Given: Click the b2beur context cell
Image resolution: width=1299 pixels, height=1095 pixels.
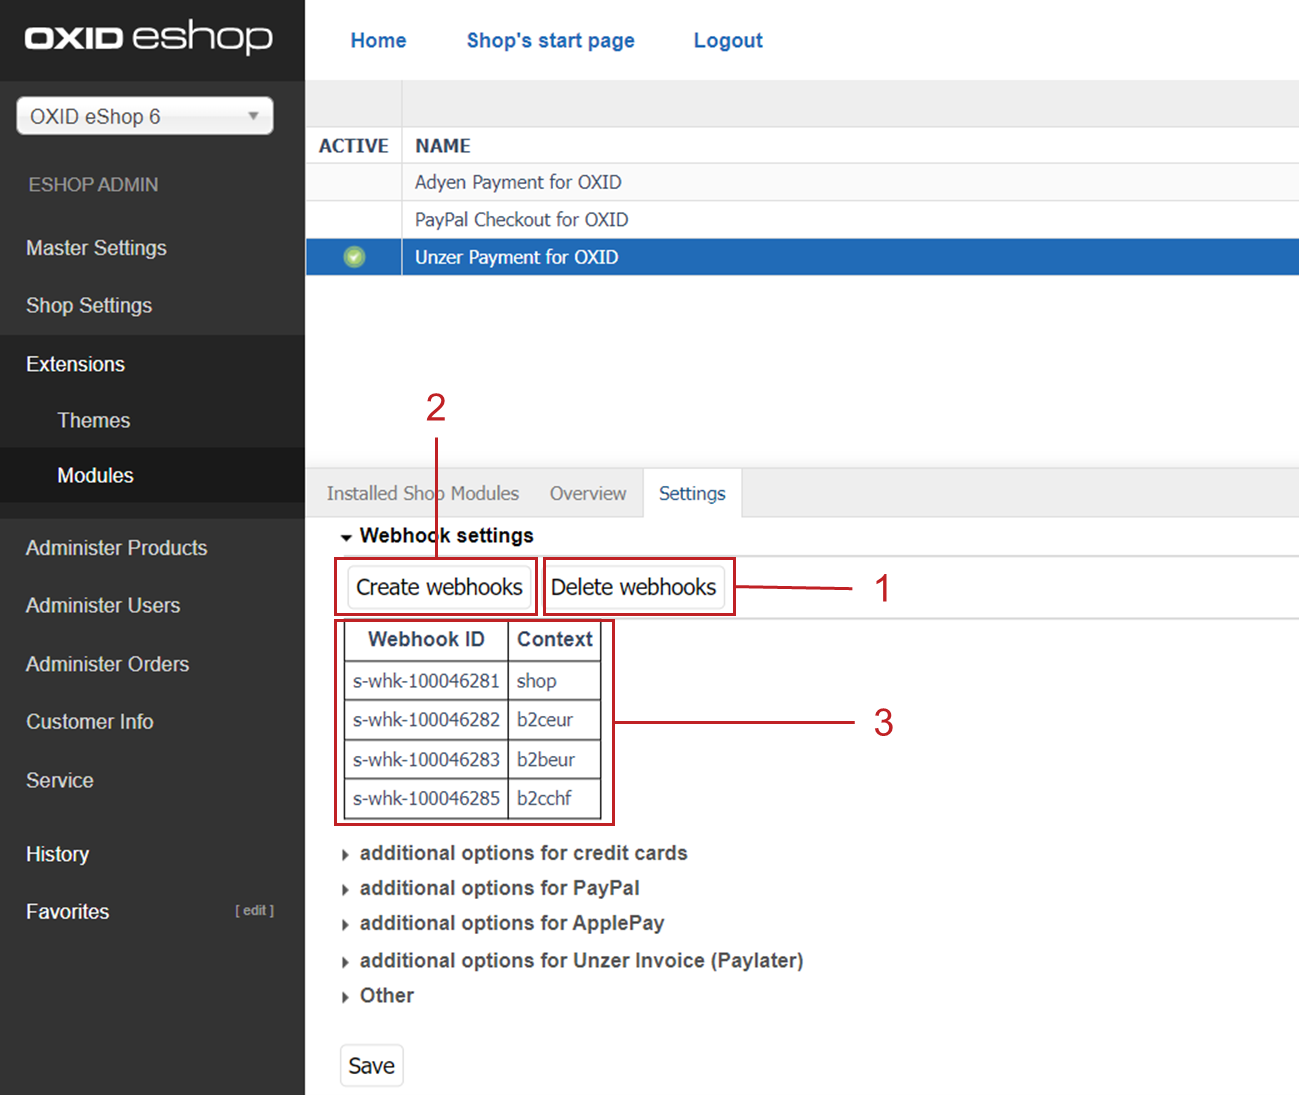Looking at the screenshot, I should 555,760.
